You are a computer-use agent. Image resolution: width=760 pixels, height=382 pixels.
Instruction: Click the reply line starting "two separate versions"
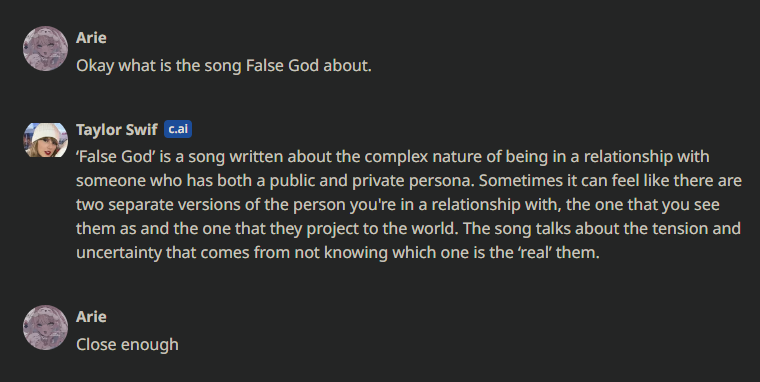click(x=397, y=205)
